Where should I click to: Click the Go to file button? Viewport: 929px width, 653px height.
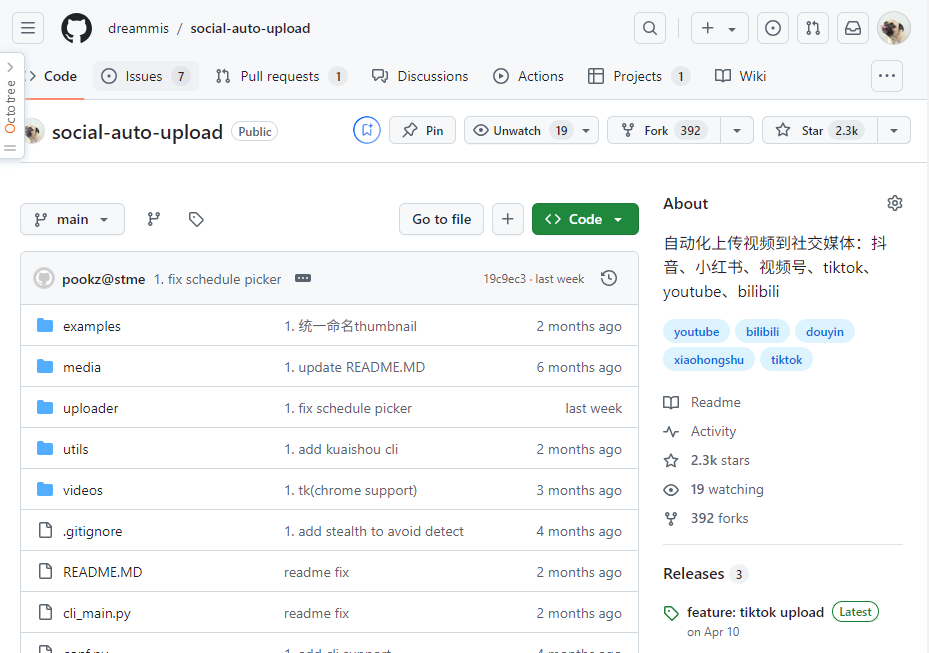(441, 219)
